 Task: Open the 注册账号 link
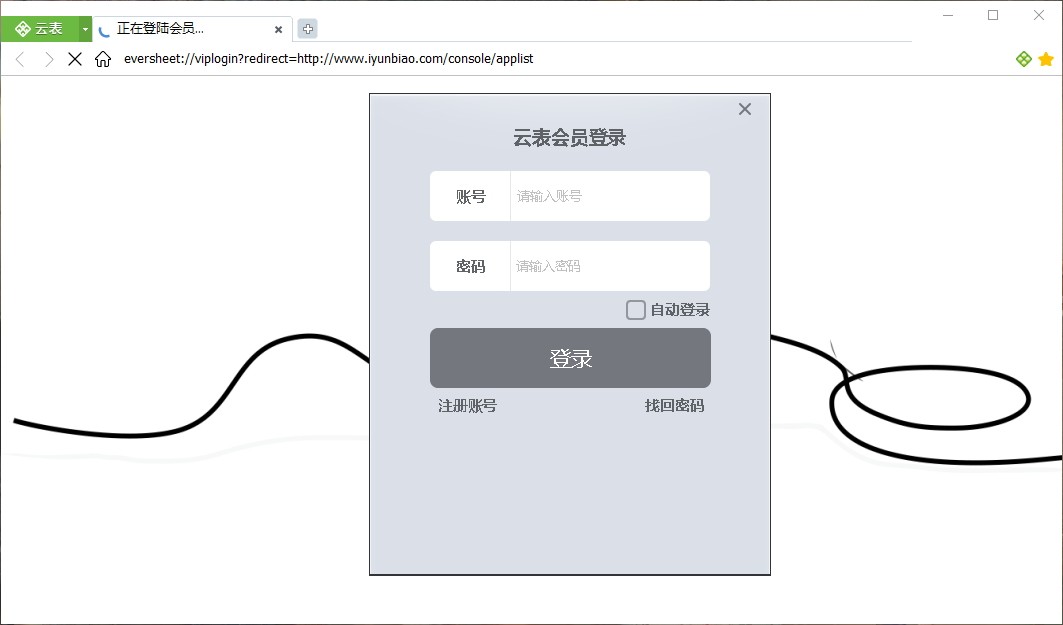click(467, 405)
